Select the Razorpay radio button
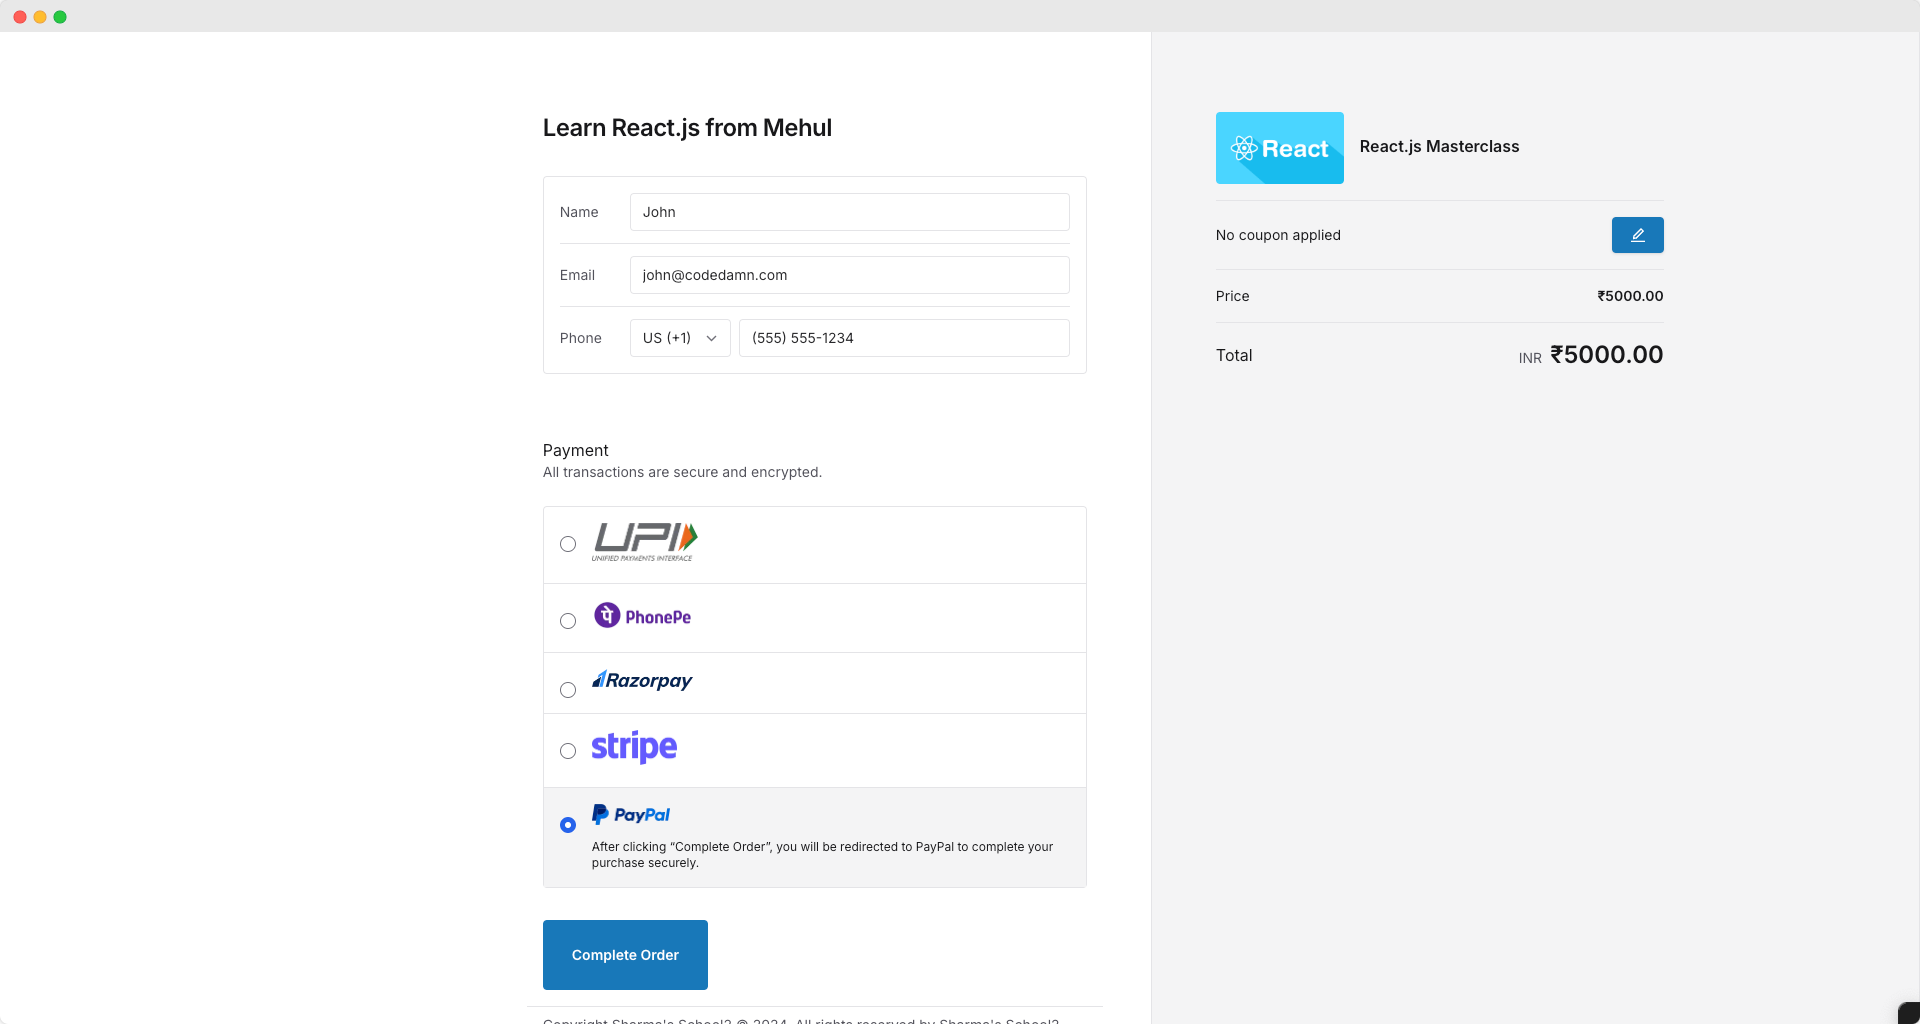The image size is (1920, 1024). pyautogui.click(x=568, y=690)
